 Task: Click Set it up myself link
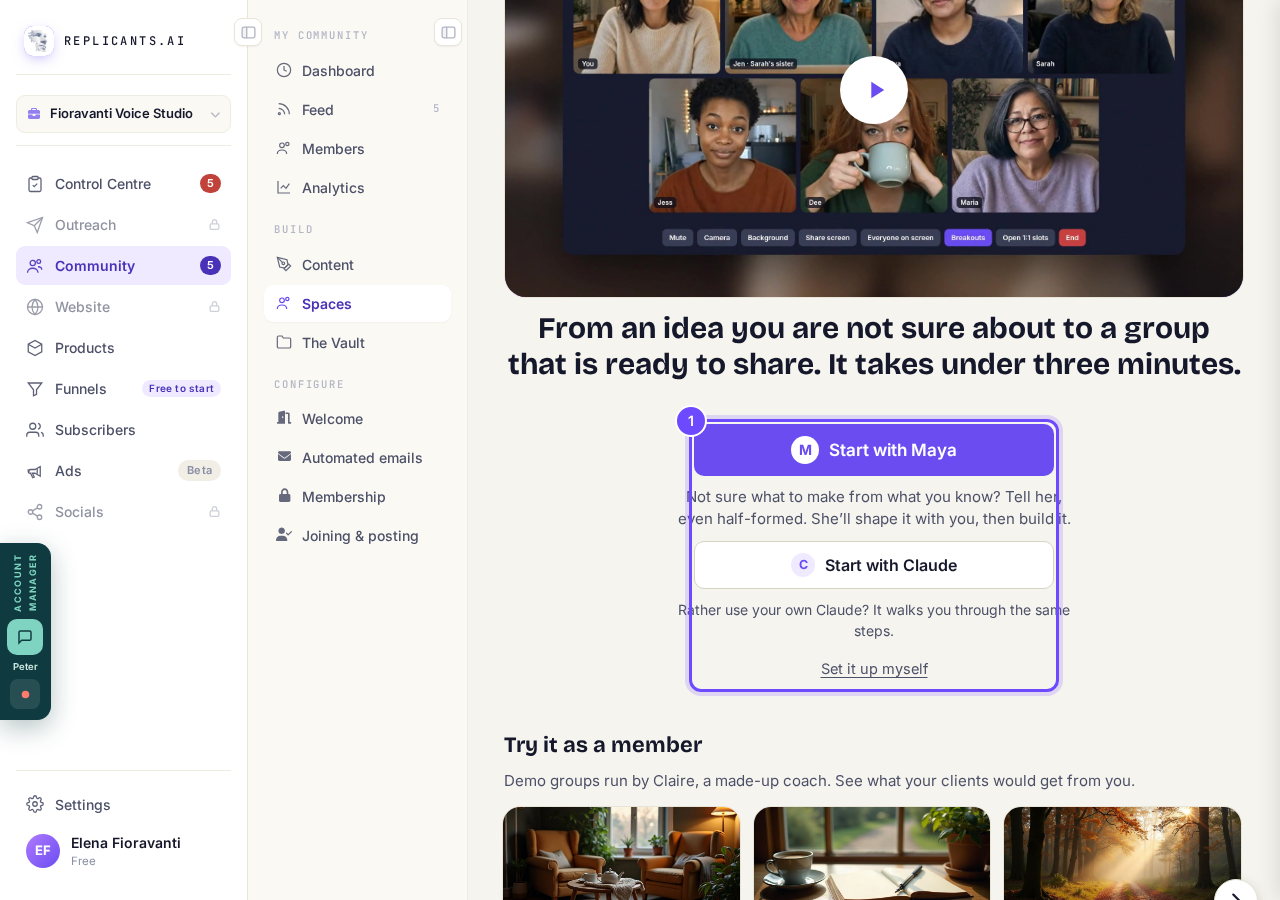pos(874,669)
